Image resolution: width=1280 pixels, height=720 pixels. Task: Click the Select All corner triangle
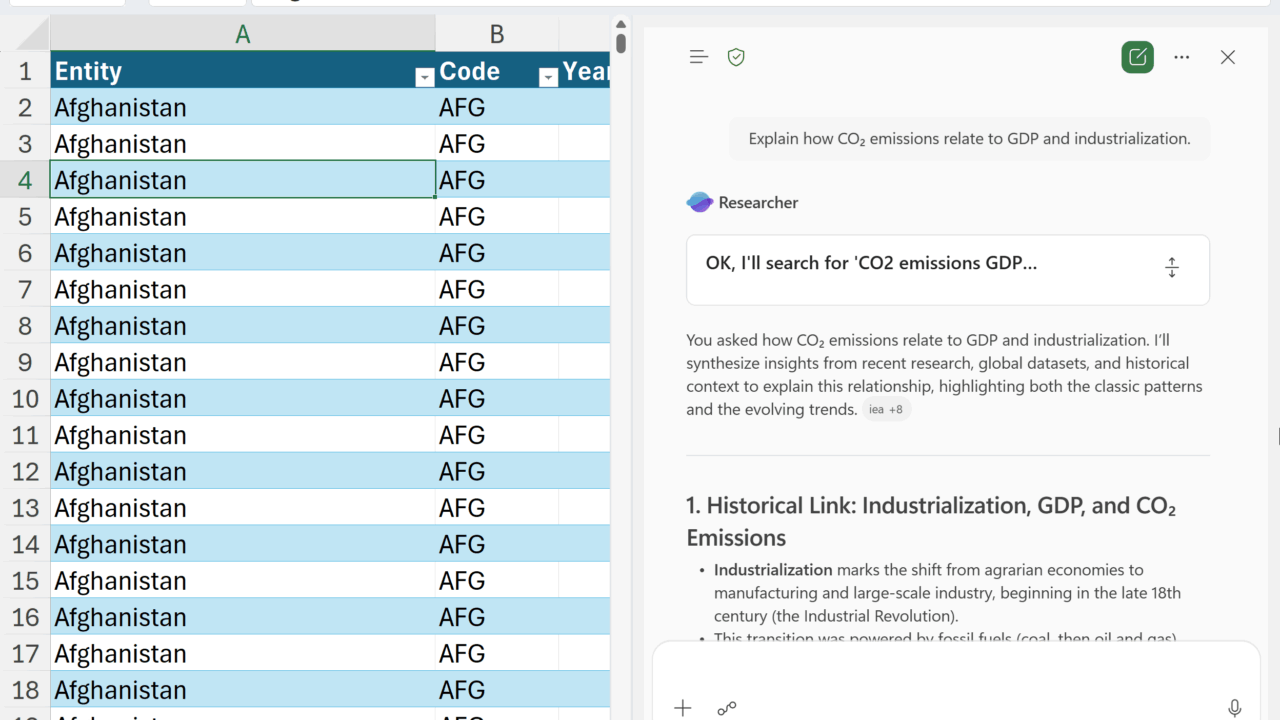pyautogui.click(x=30, y=37)
